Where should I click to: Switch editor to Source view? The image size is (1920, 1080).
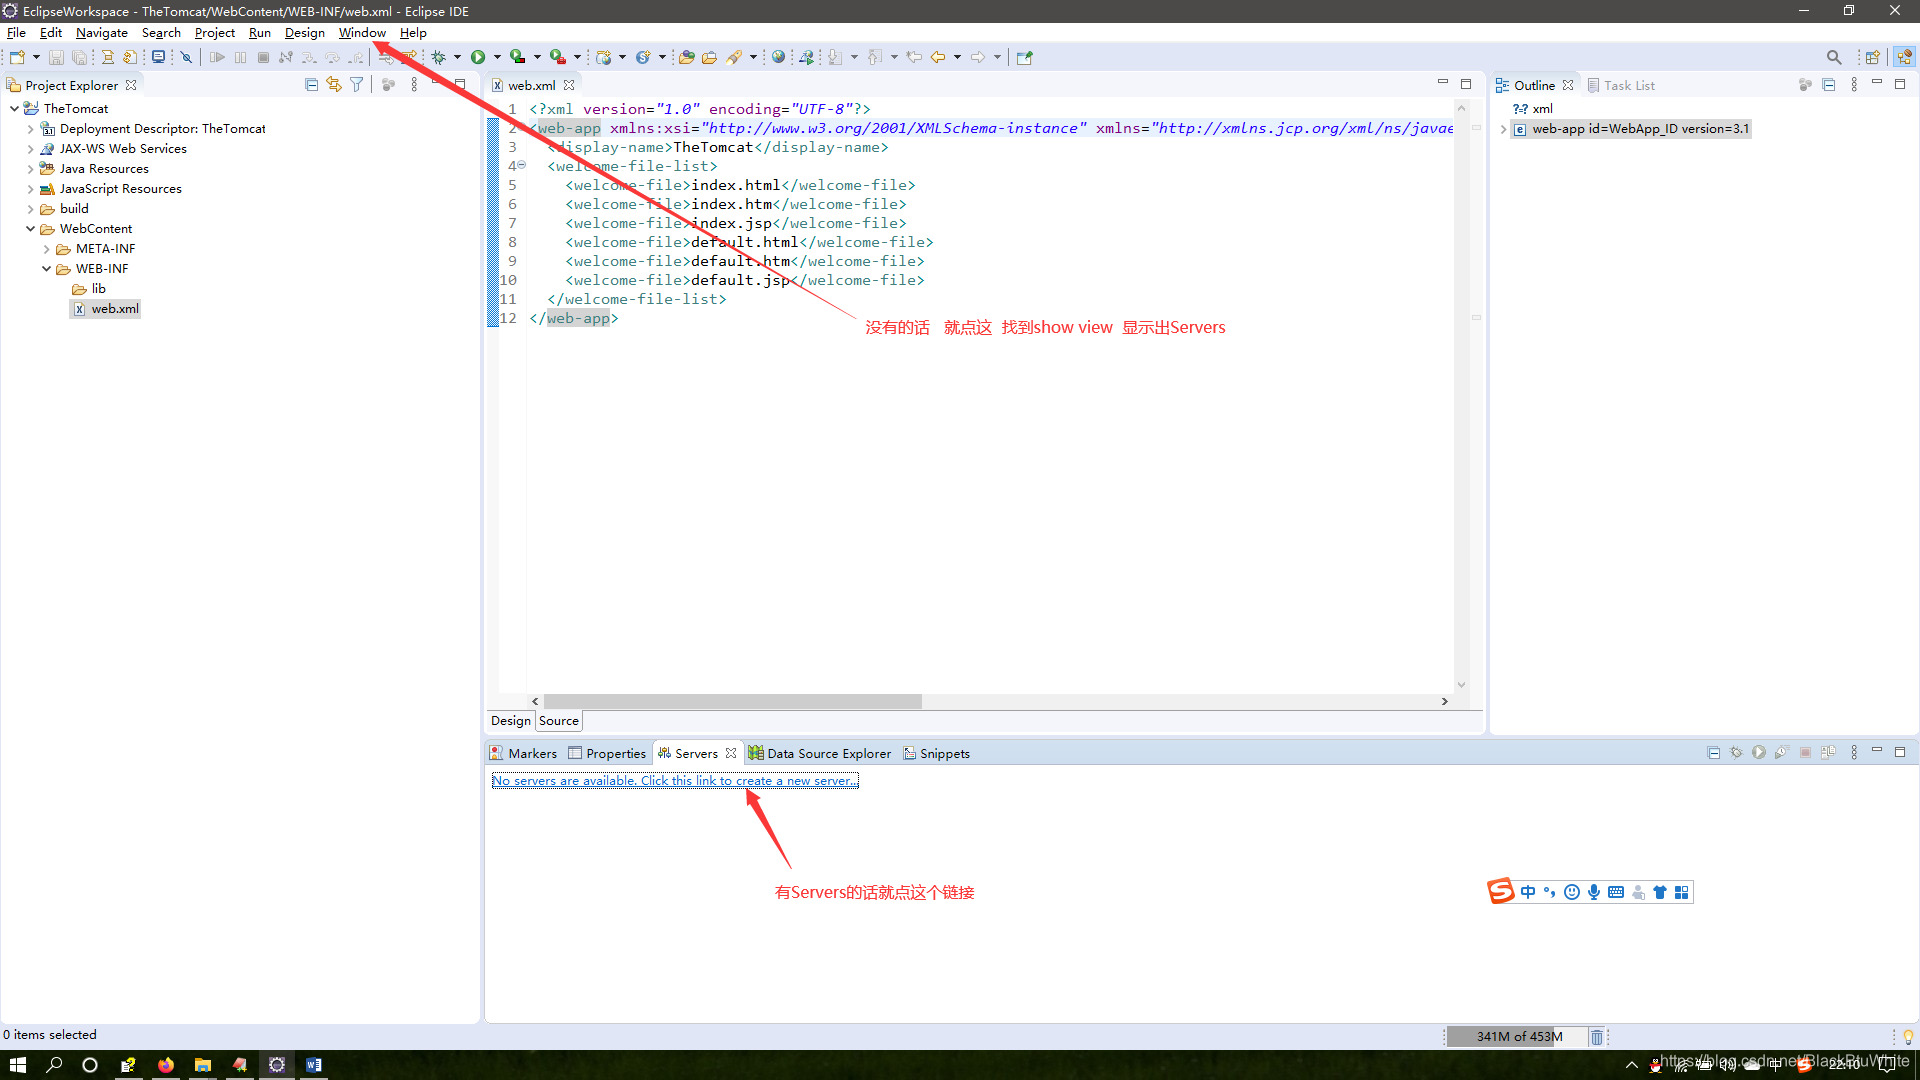559,721
